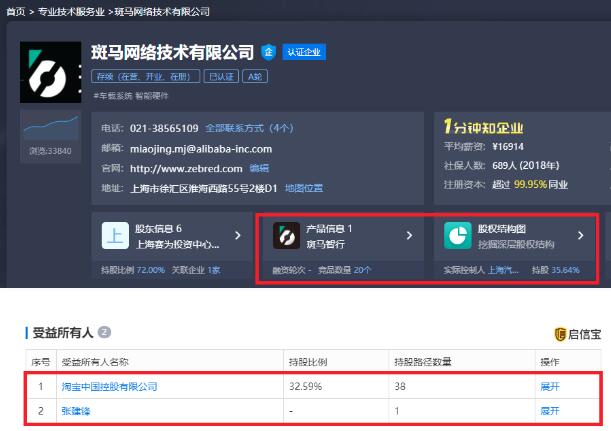Image resolution: width=611 pixels, height=431 pixels.
Task: Click 上海市徐汇区淮海西路55号2楼D1 address text
Action: pos(203,189)
